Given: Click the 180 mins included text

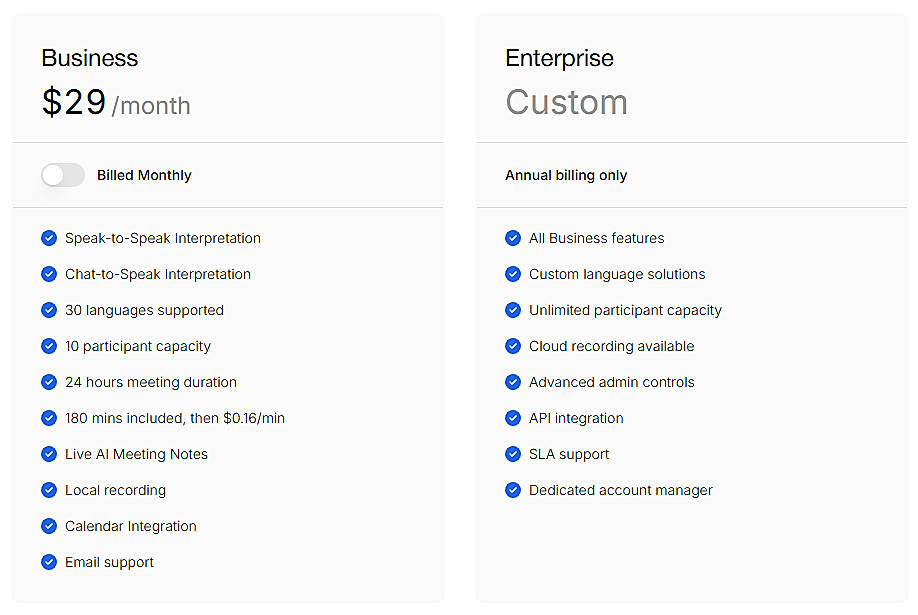Looking at the screenshot, I should (x=175, y=418).
